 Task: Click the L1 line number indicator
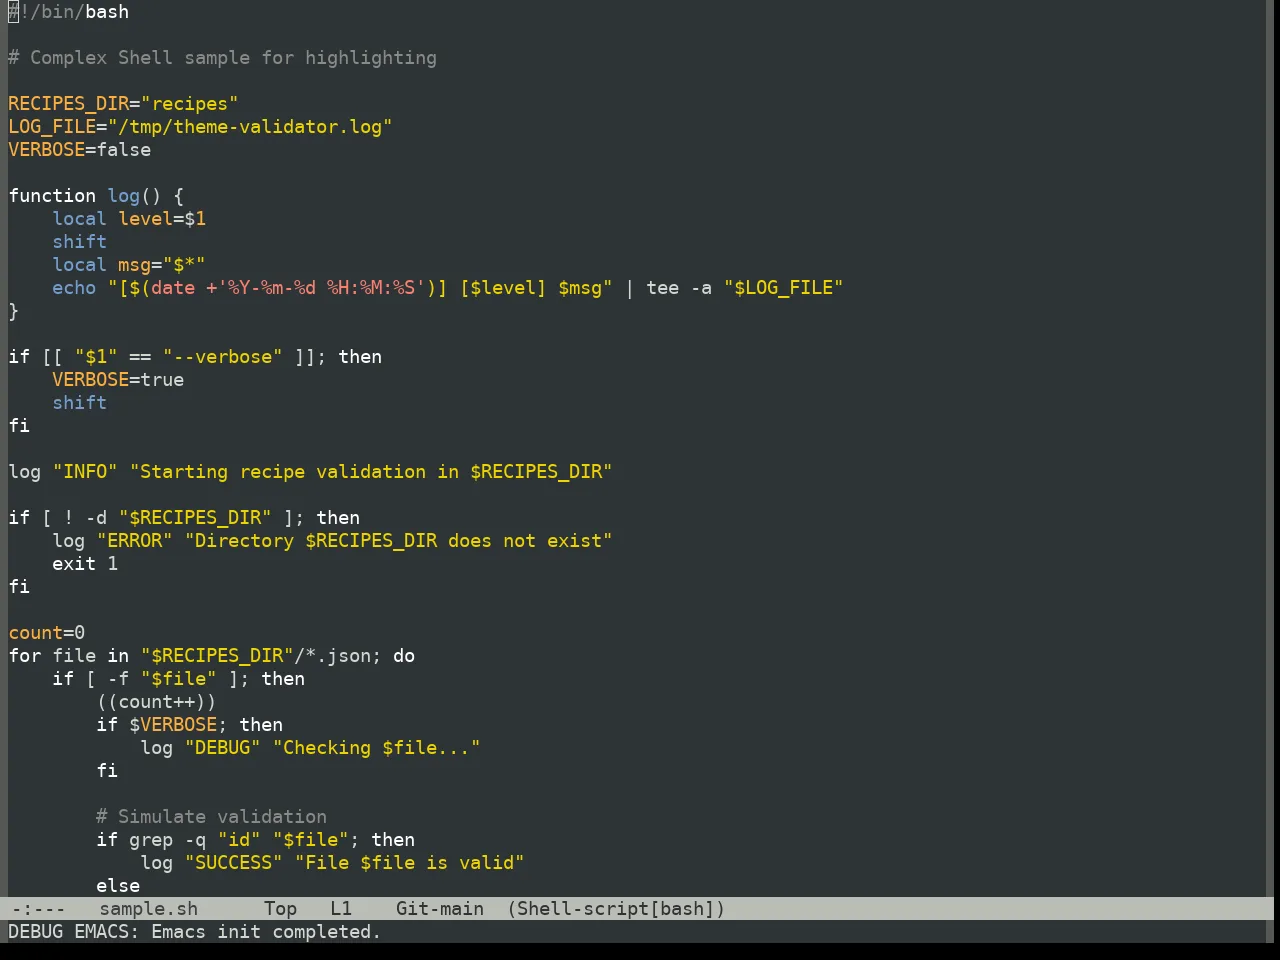click(x=341, y=909)
